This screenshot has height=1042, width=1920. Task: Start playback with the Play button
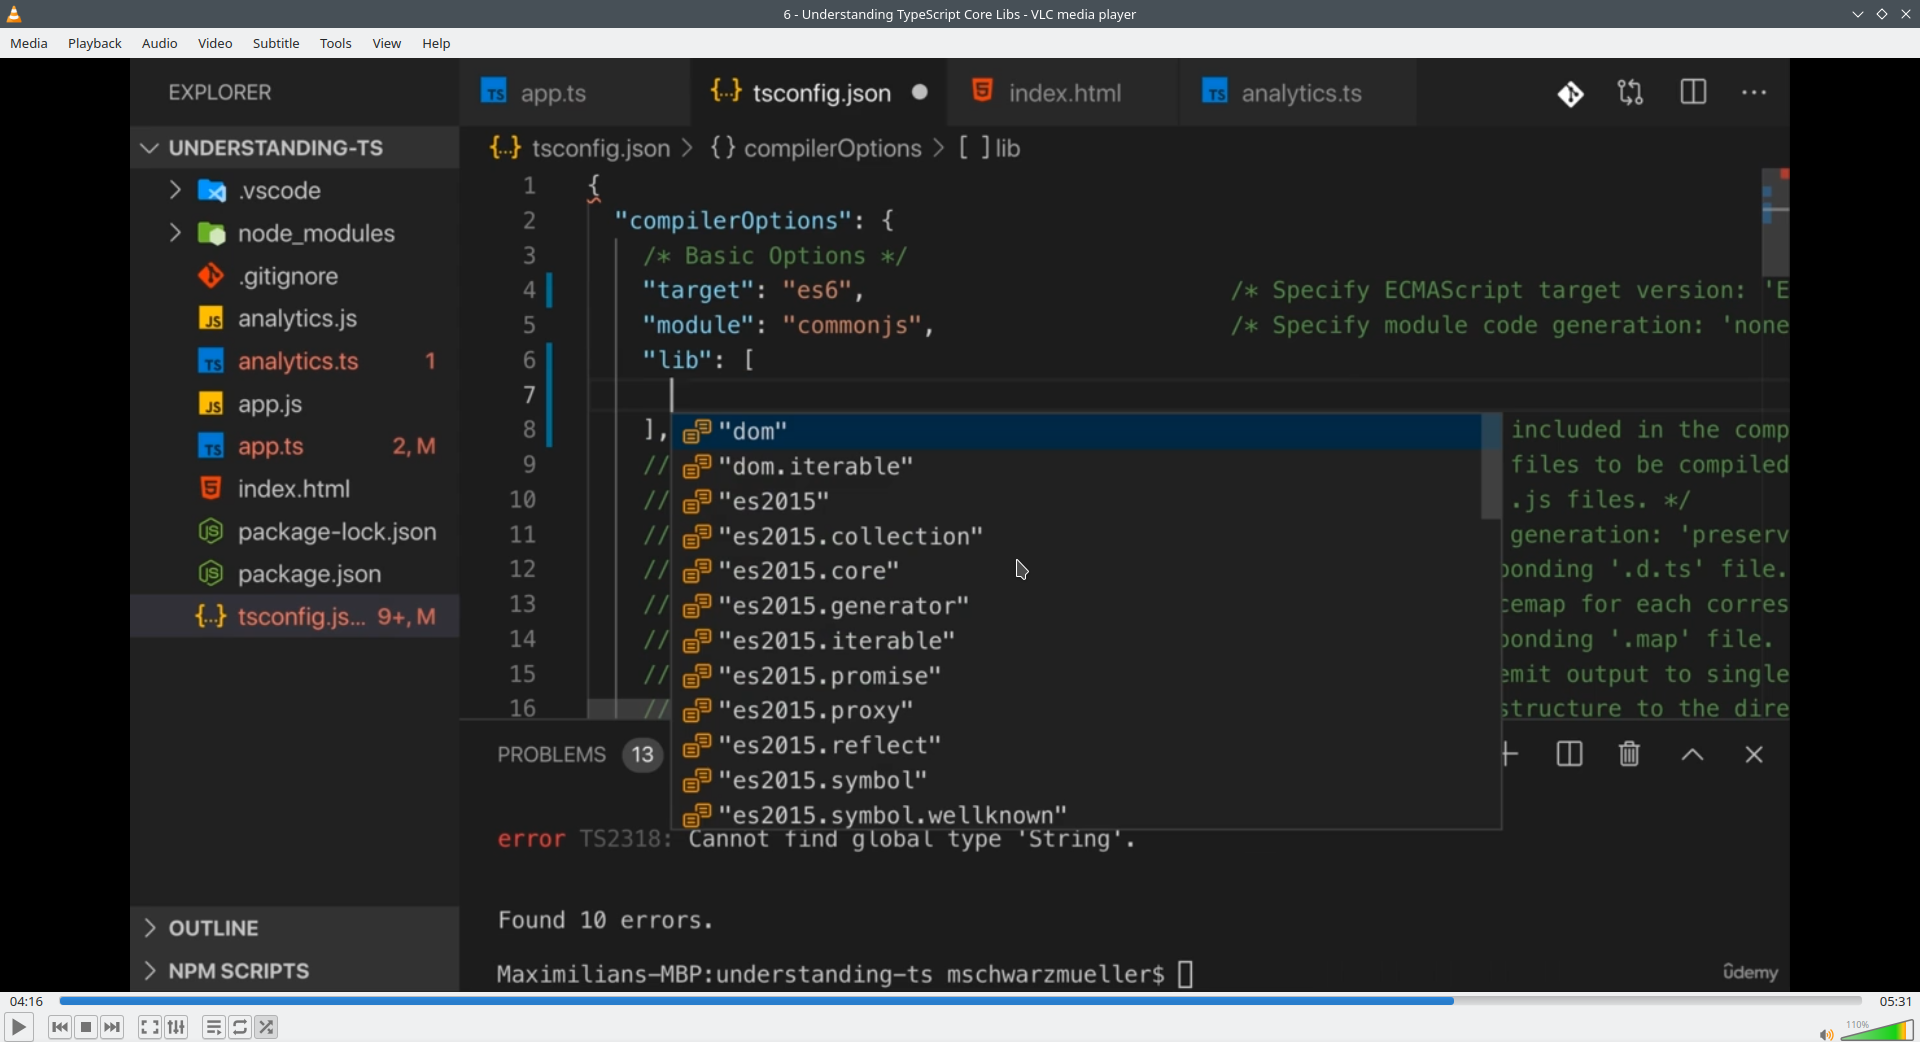click(18, 1027)
